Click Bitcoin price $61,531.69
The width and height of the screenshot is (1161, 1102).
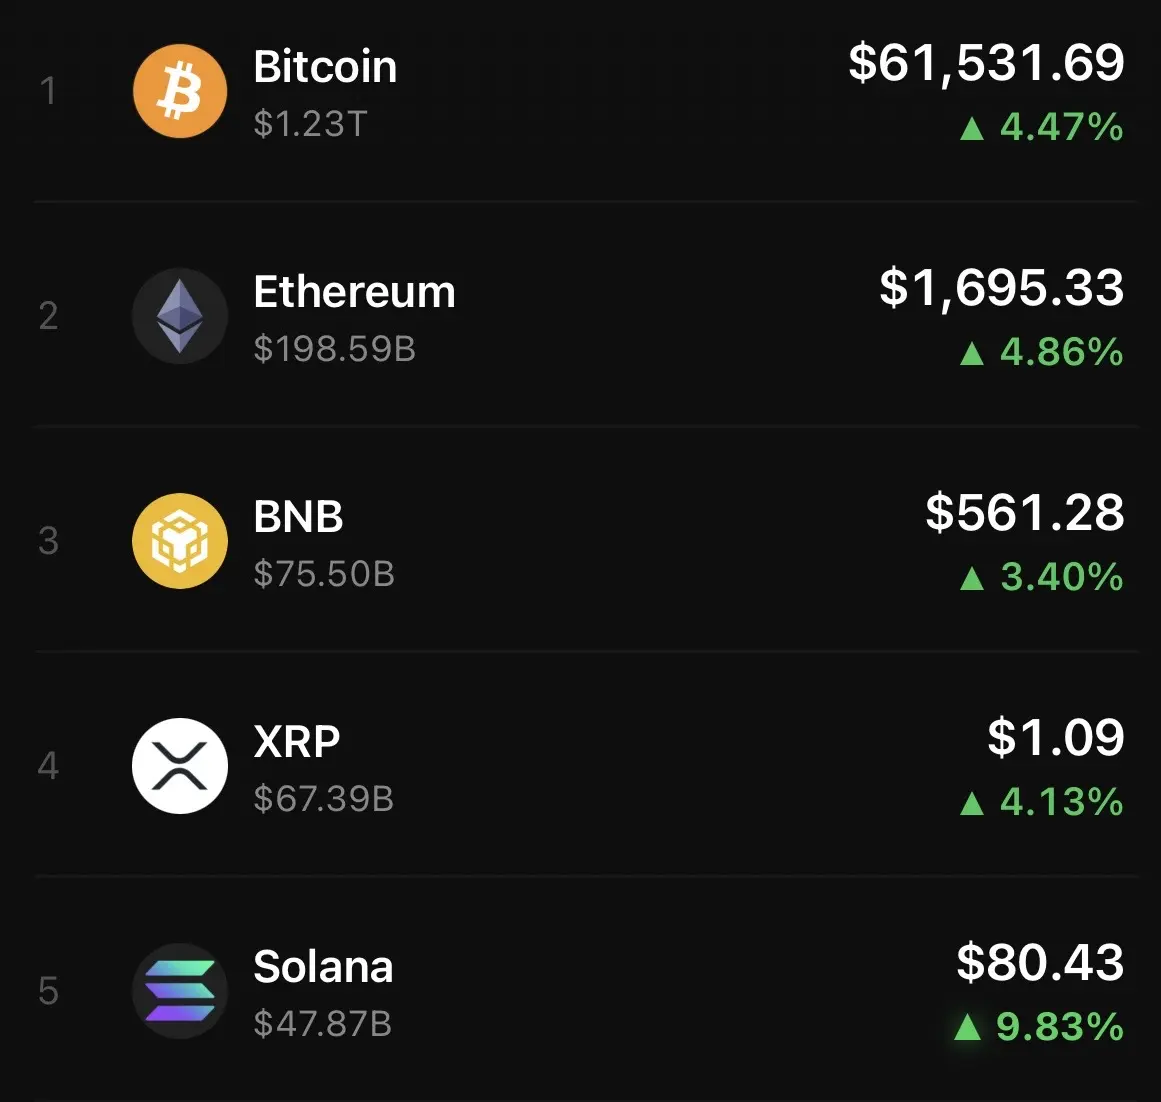click(986, 63)
